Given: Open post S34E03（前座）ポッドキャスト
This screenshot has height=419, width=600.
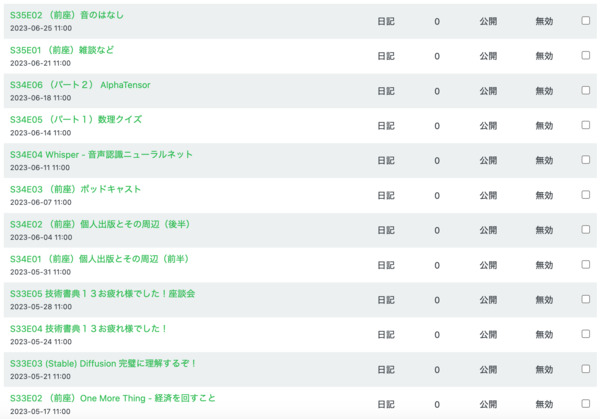Looking at the screenshot, I should click(x=75, y=189).
